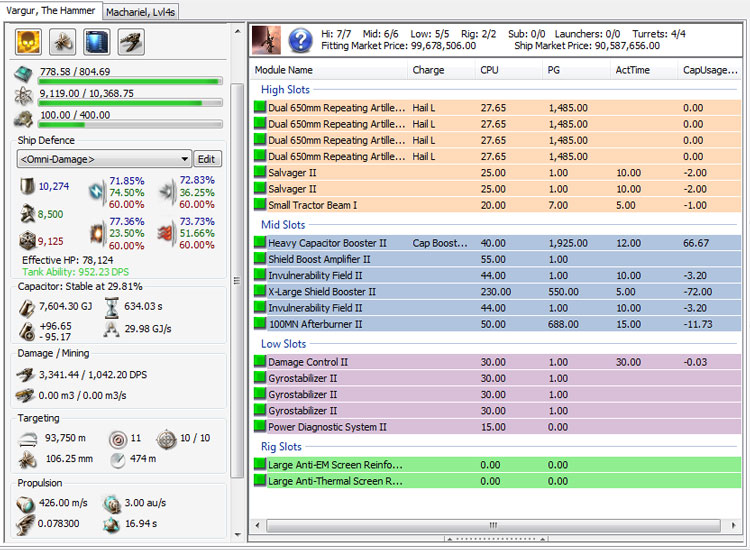Click the kinetic resistance icon beside 72.83%

[x=167, y=192]
